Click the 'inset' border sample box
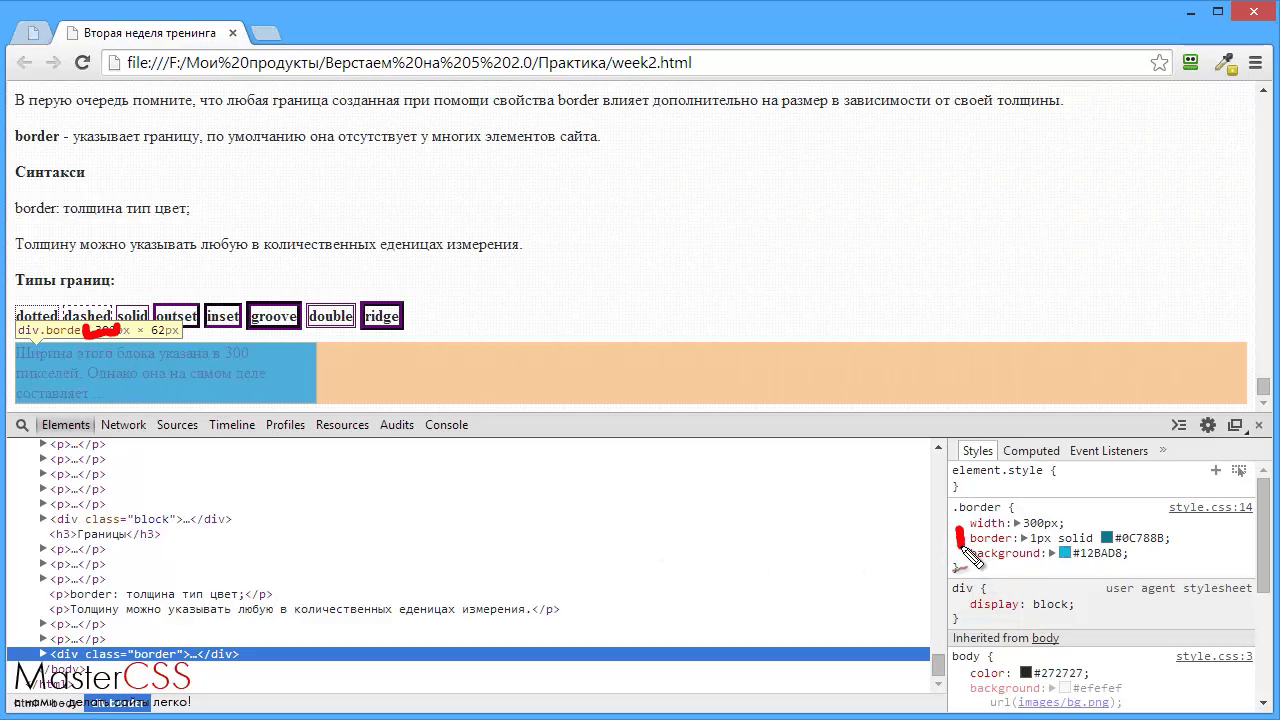Image resolution: width=1280 pixels, height=720 pixels. click(223, 316)
